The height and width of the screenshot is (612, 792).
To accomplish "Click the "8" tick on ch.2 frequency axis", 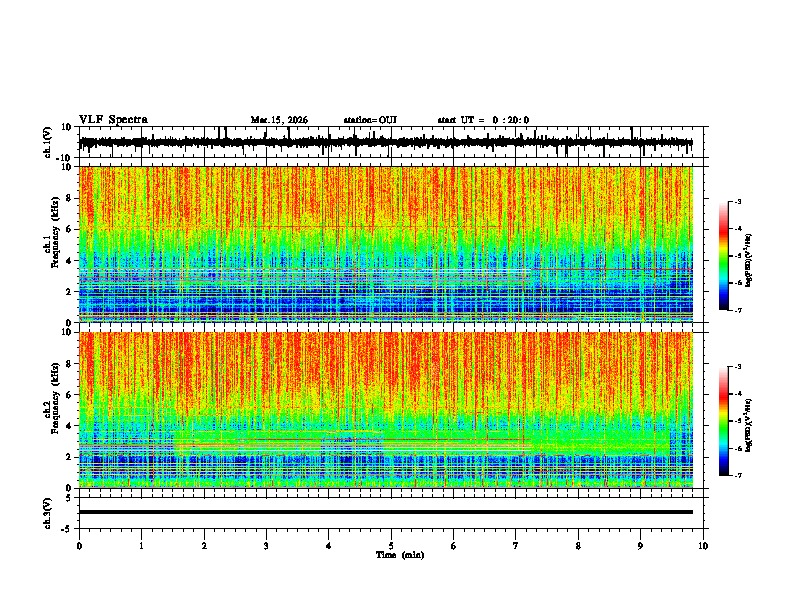I will (70, 364).
